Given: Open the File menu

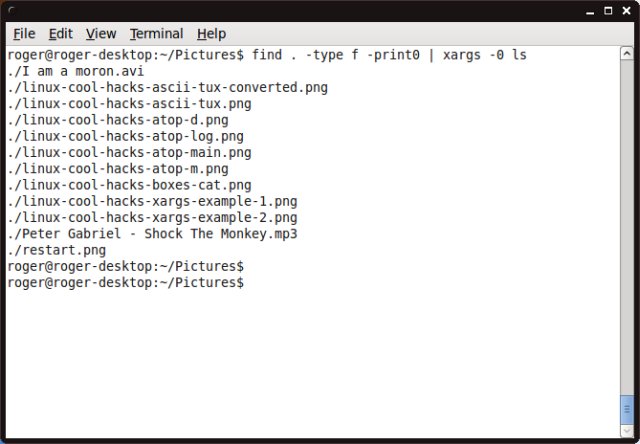Looking at the screenshot, I should [x=24, y=33].
